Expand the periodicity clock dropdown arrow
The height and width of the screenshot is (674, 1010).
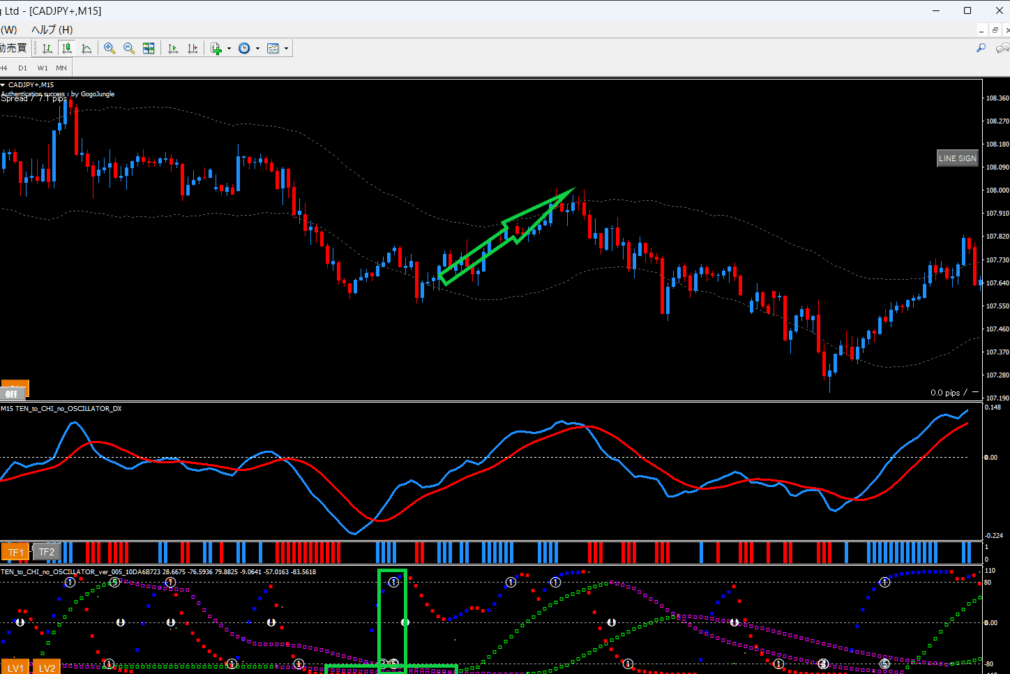pos(257,48)
